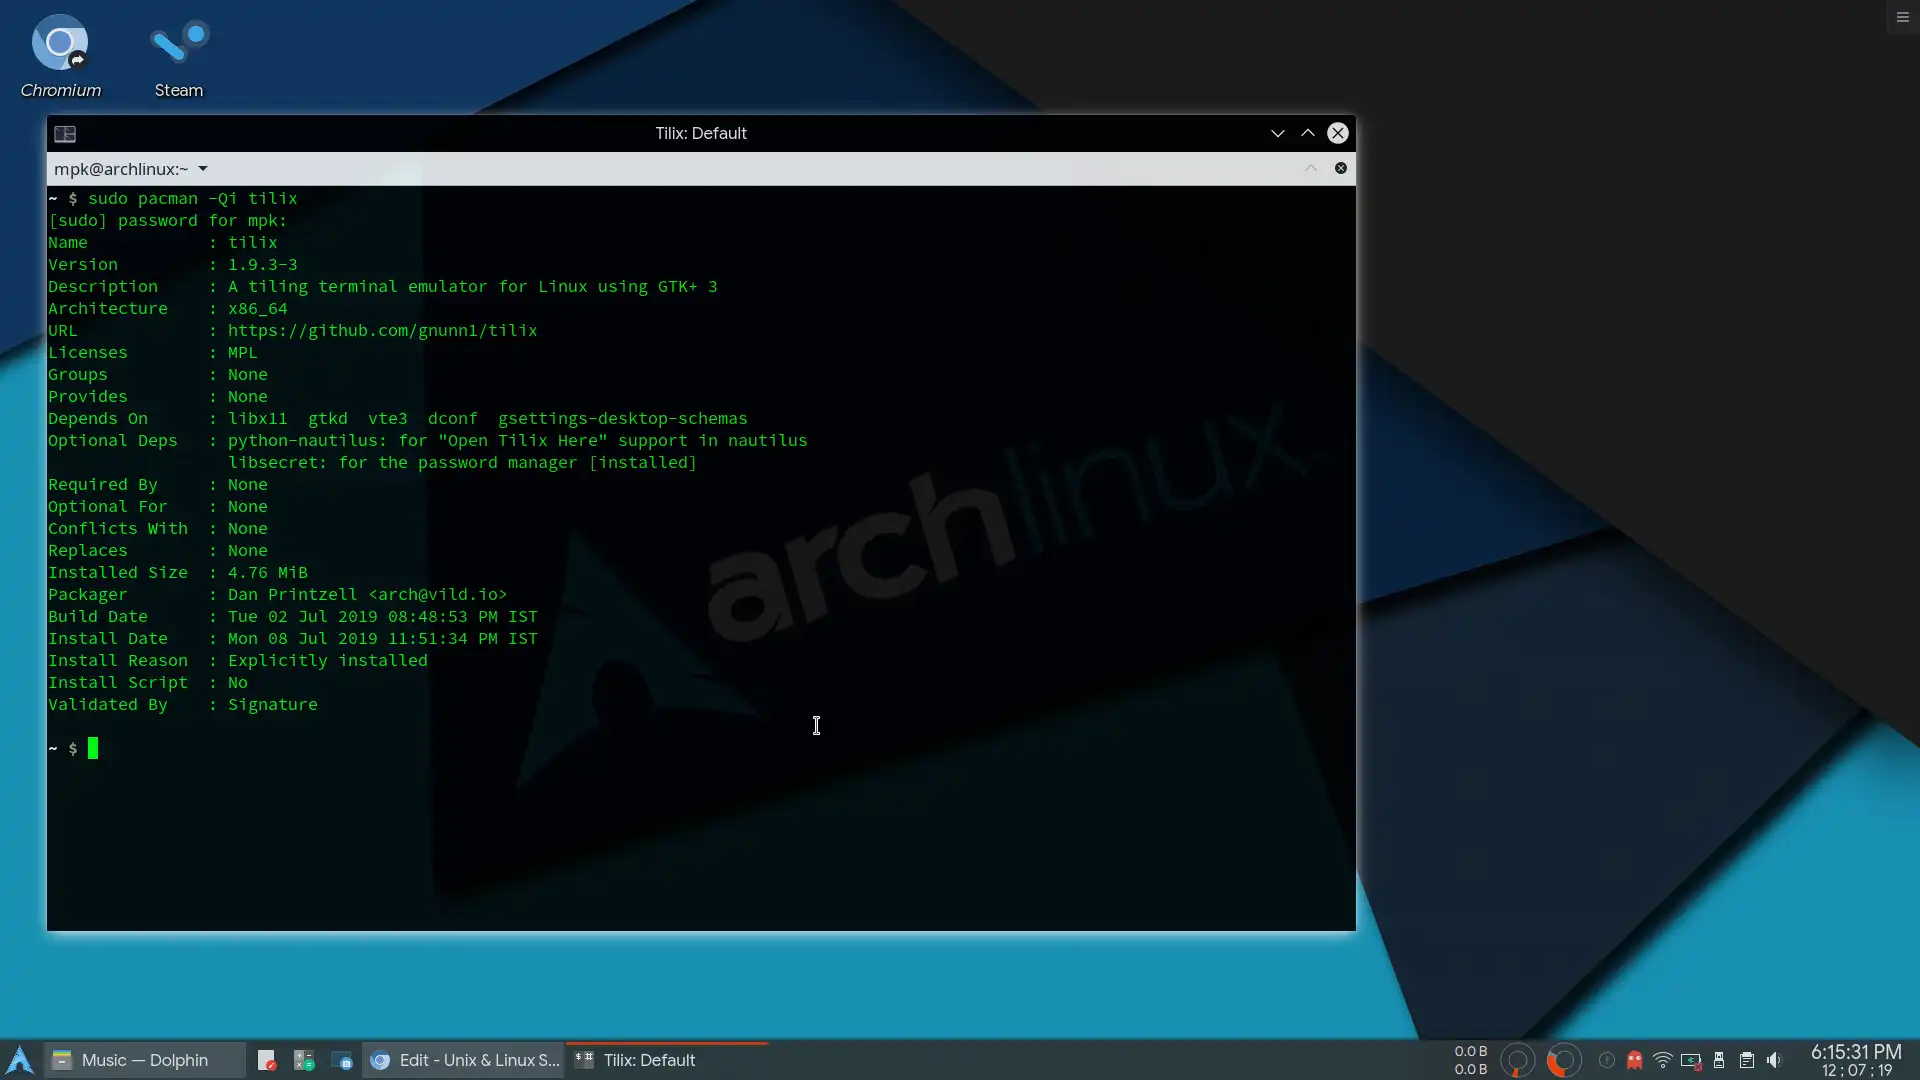Open volume control in system tray
This screenshot has height=1080, width=1920.
pos(1774,1060)
